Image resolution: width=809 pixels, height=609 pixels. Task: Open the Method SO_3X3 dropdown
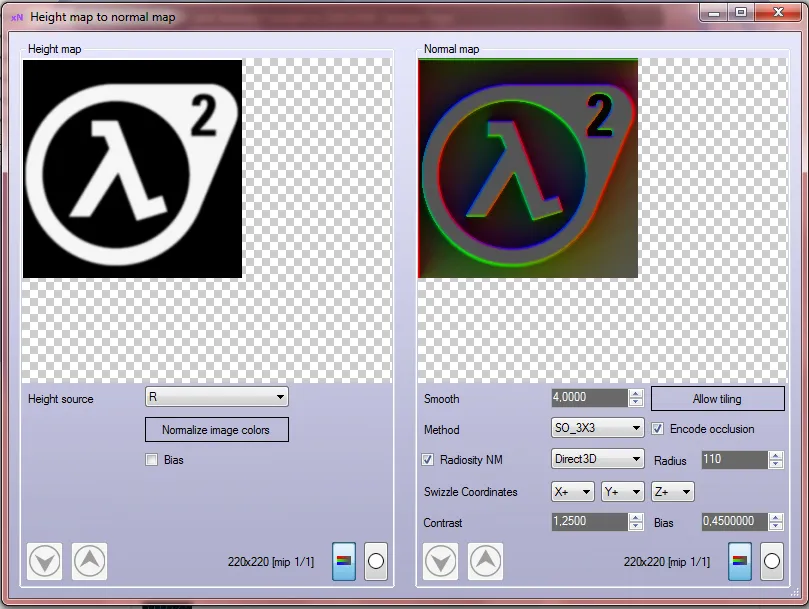click(x=597, y=428)
